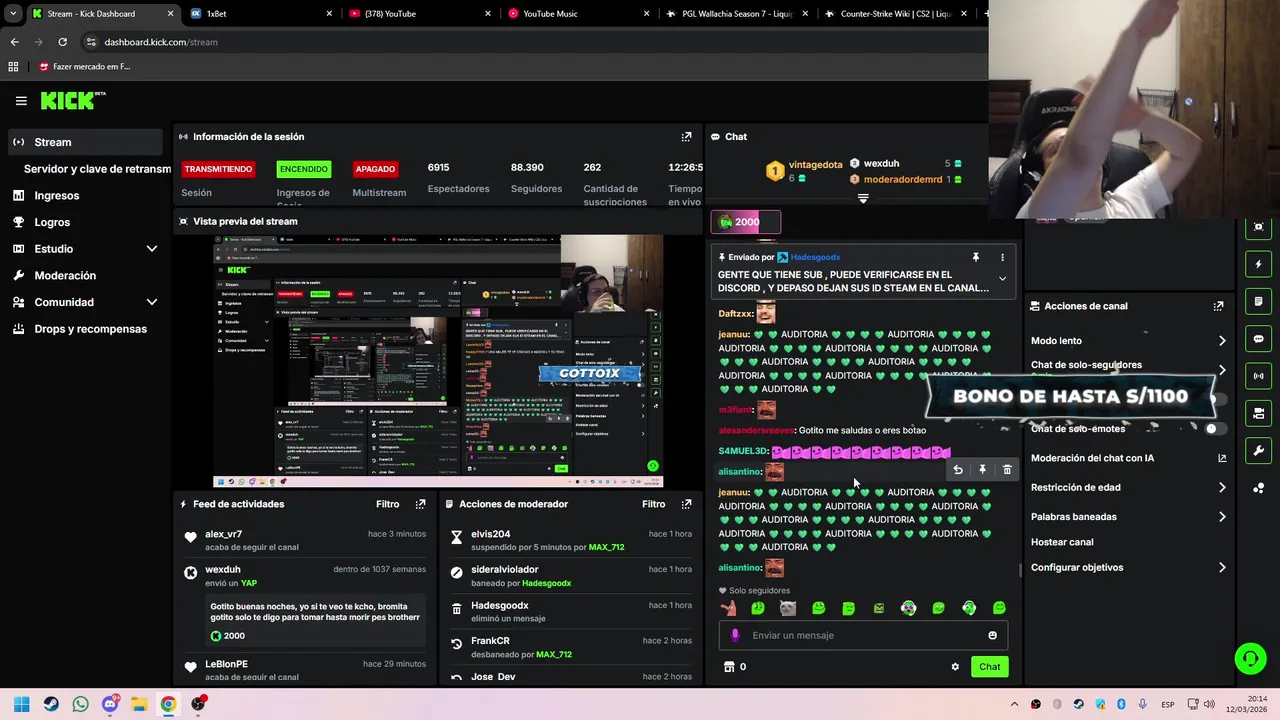The height and width of the screenshot is (720, 1280).
Task: Click Hostear canal option
Action: [x=1062, y=542]
